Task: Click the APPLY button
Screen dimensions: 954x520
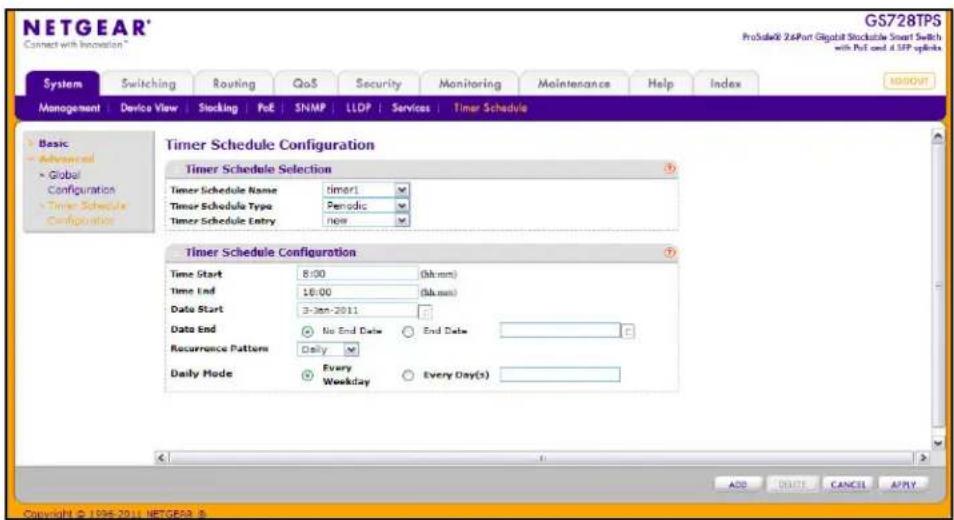Action: tap(904, 485)
